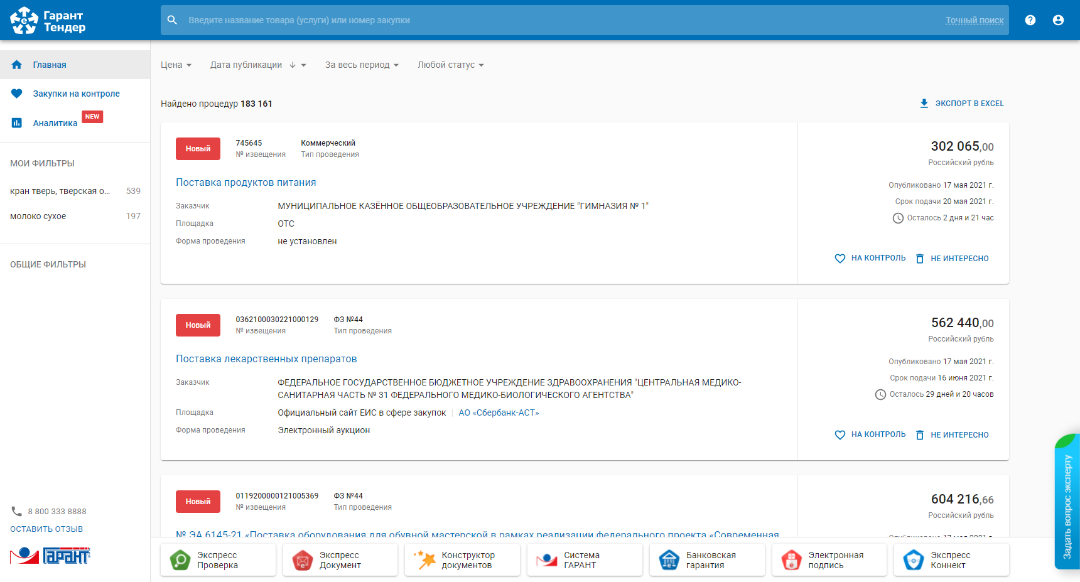This screenshot has height=582, width=1080.
Task: Click trash icon for Поставка лекарственных препаратов
Action: point(920,435)
